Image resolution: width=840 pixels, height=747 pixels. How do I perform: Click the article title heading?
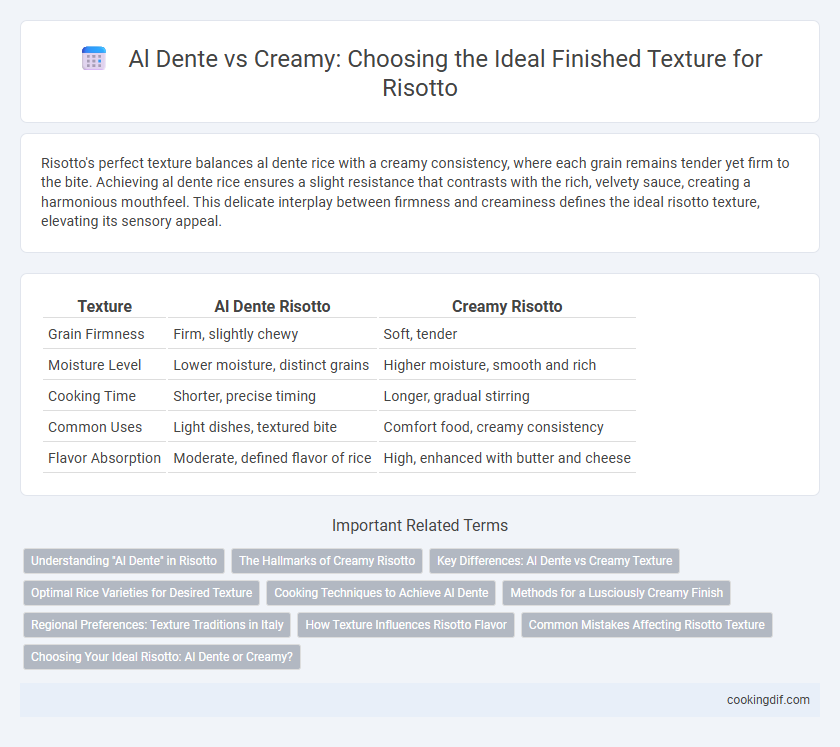pyautogui.click(x=445, y=73)
